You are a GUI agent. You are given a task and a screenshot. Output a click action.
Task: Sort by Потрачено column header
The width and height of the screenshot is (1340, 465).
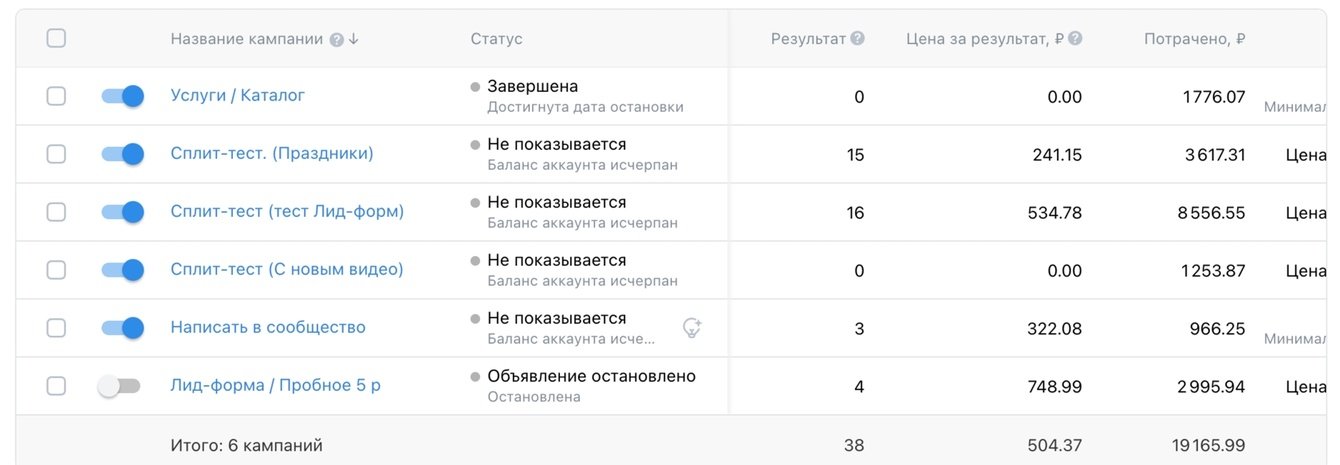point(1194,40)
